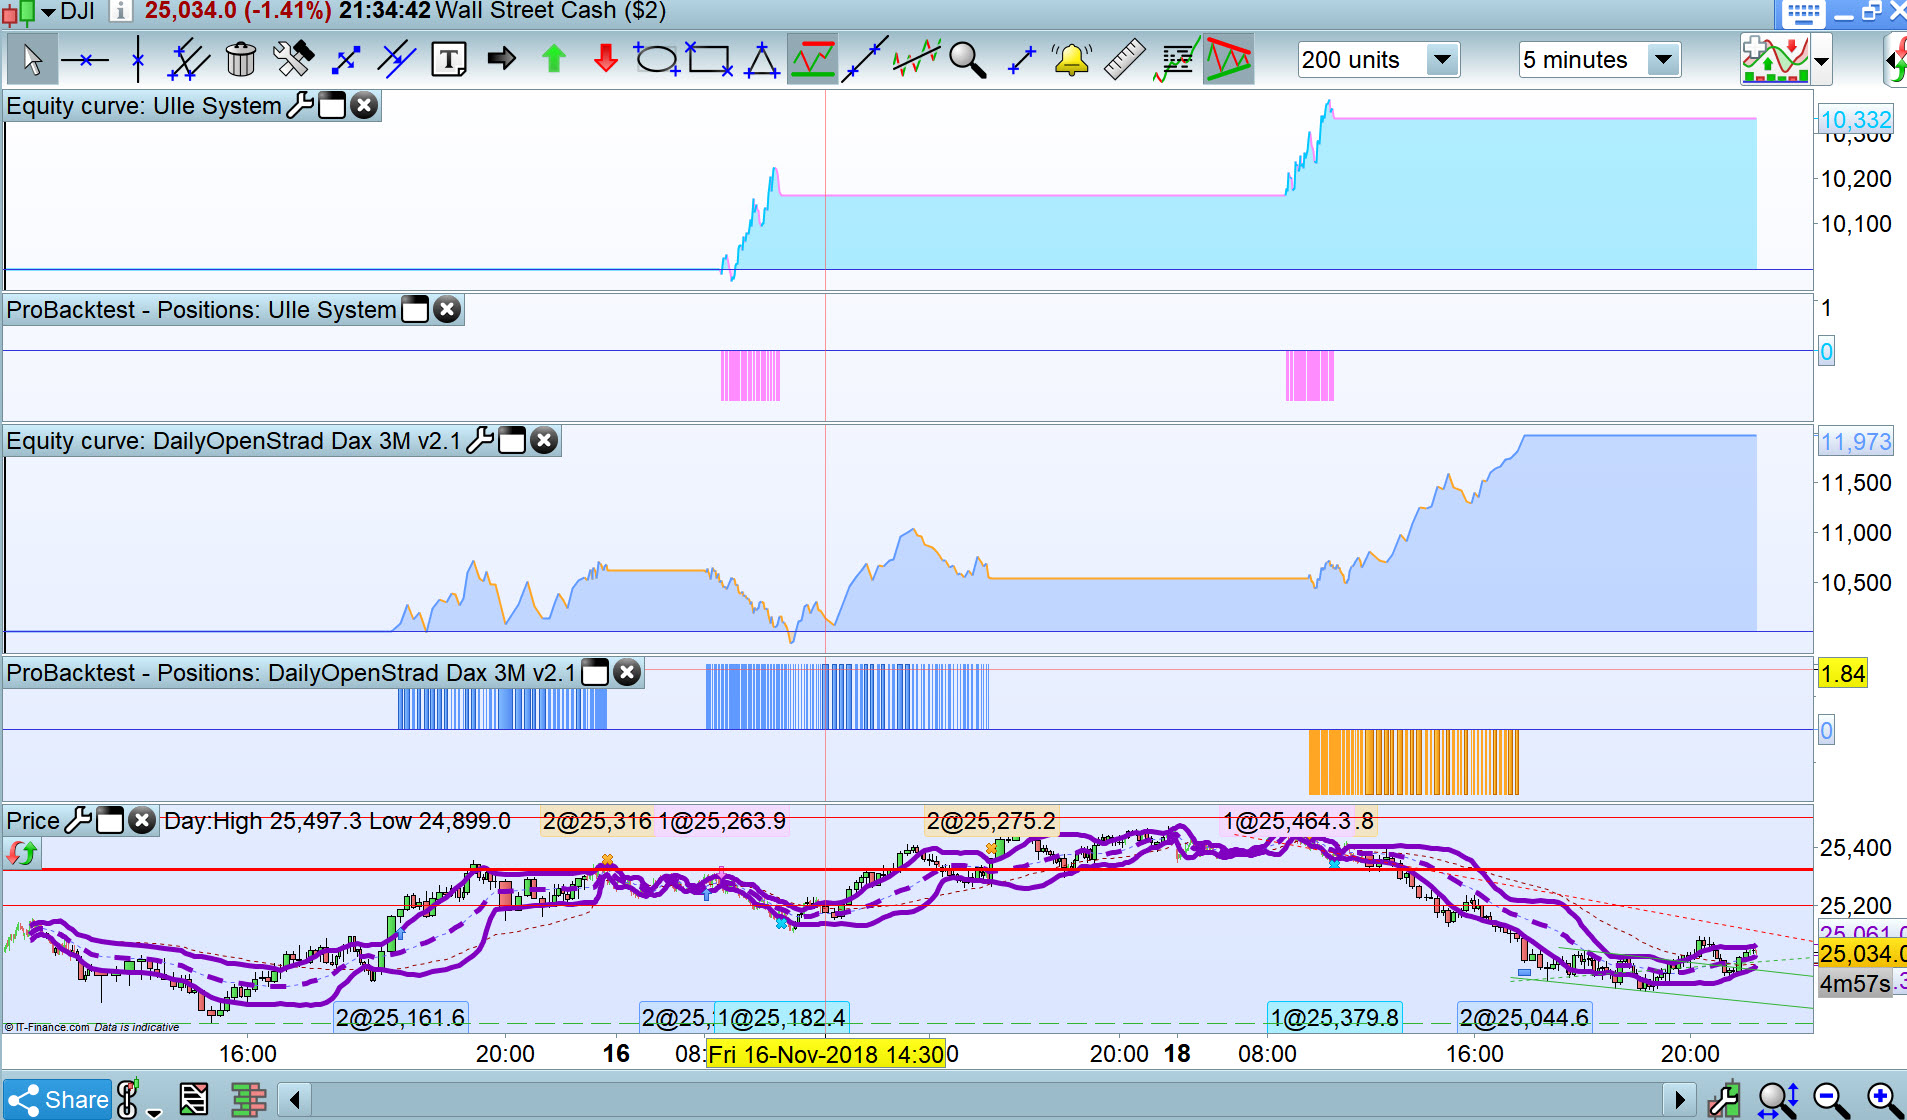1907x1120 pixels.
Task: Zoom out using the minus magnifier
Action: click(x=1832, y=1100)
